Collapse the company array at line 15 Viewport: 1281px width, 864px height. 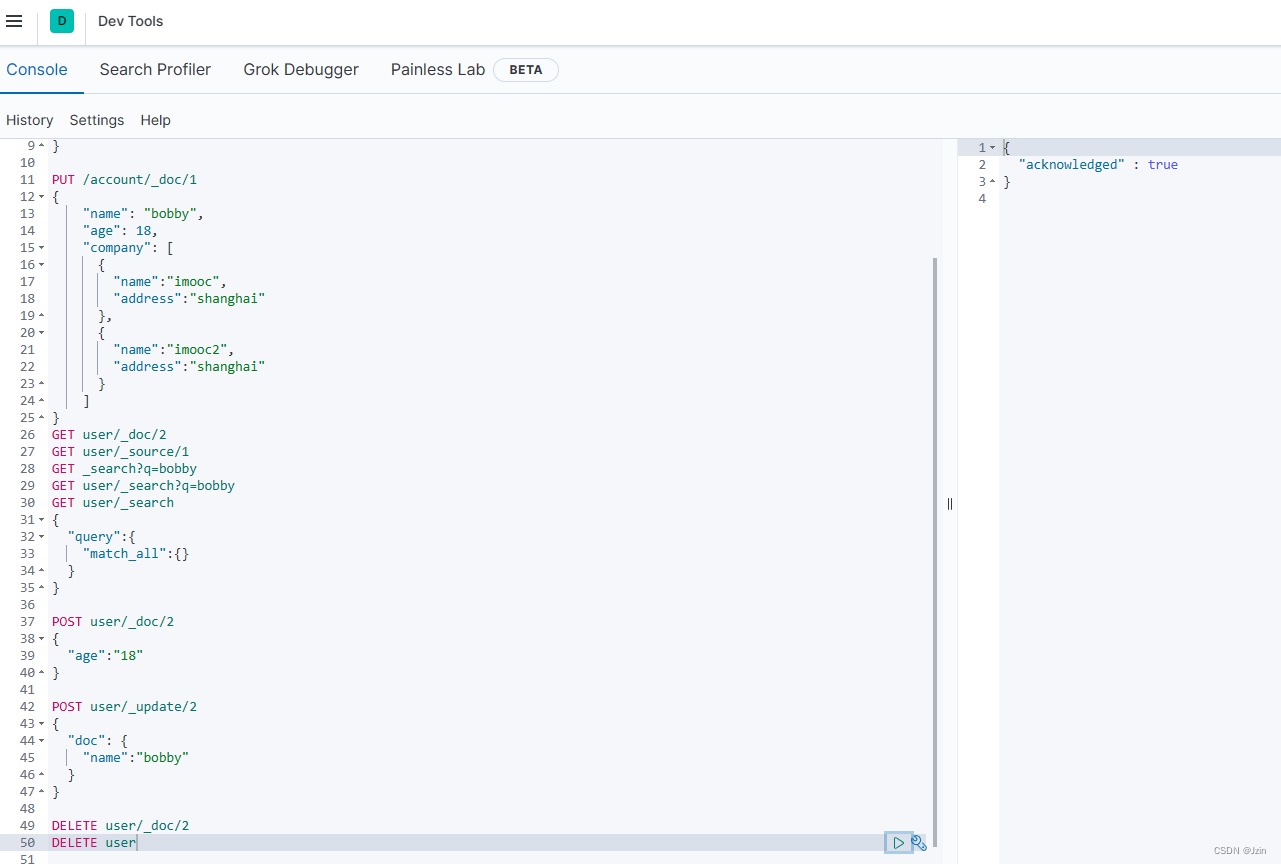41,248
